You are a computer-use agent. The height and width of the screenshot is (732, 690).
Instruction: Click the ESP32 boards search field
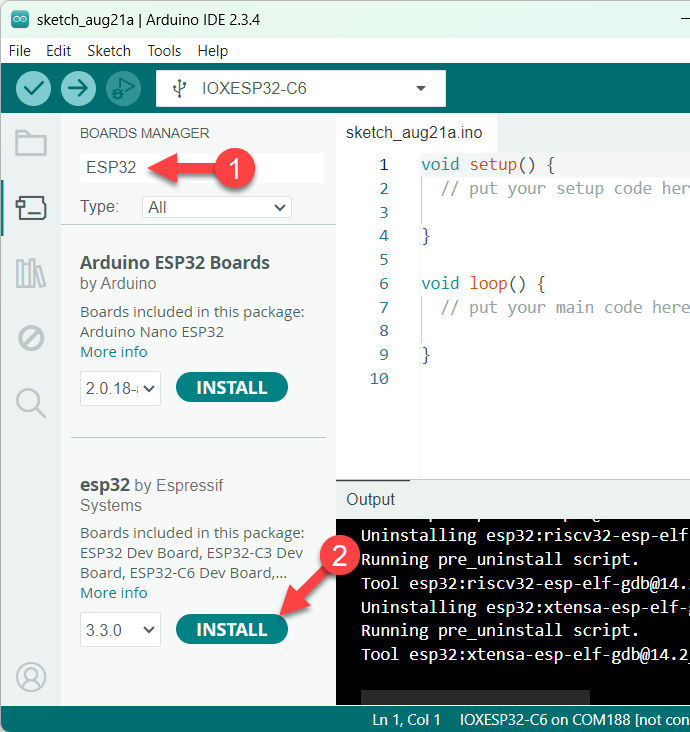click(x=202, y=167)
